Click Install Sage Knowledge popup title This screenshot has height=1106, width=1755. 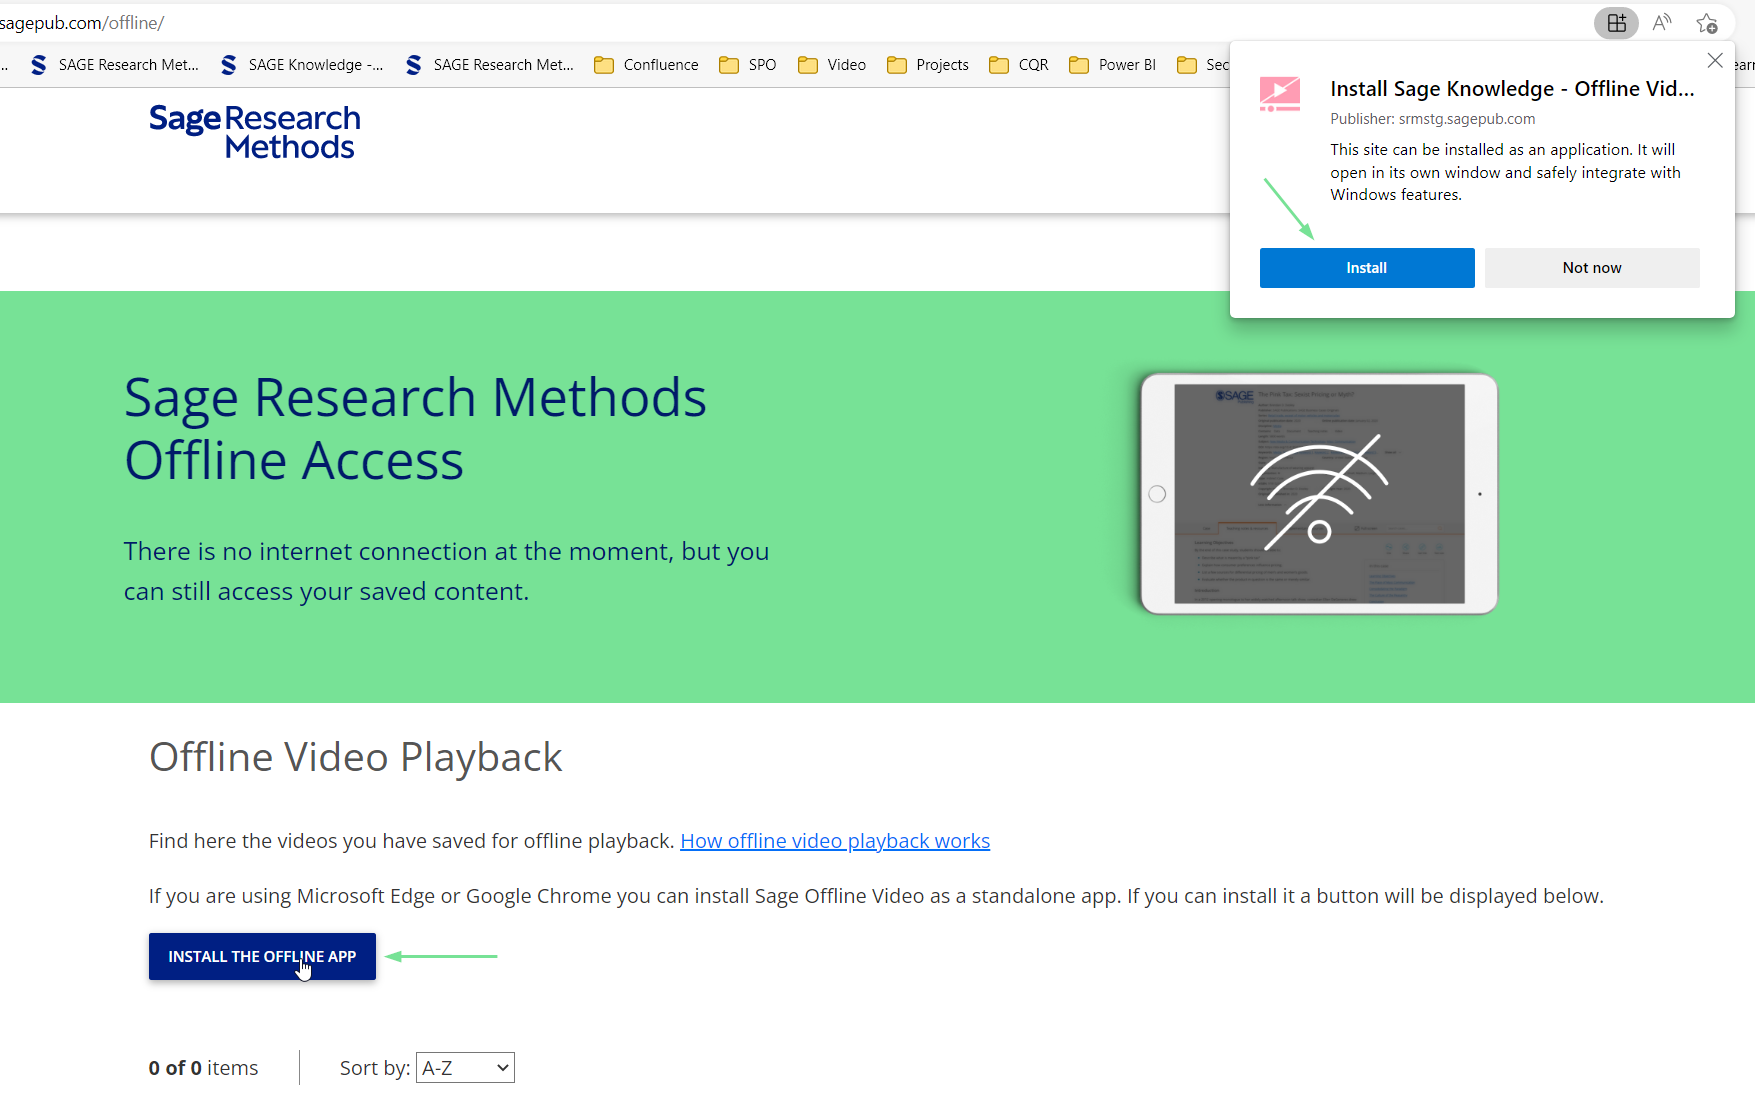tap(1512, 89)
